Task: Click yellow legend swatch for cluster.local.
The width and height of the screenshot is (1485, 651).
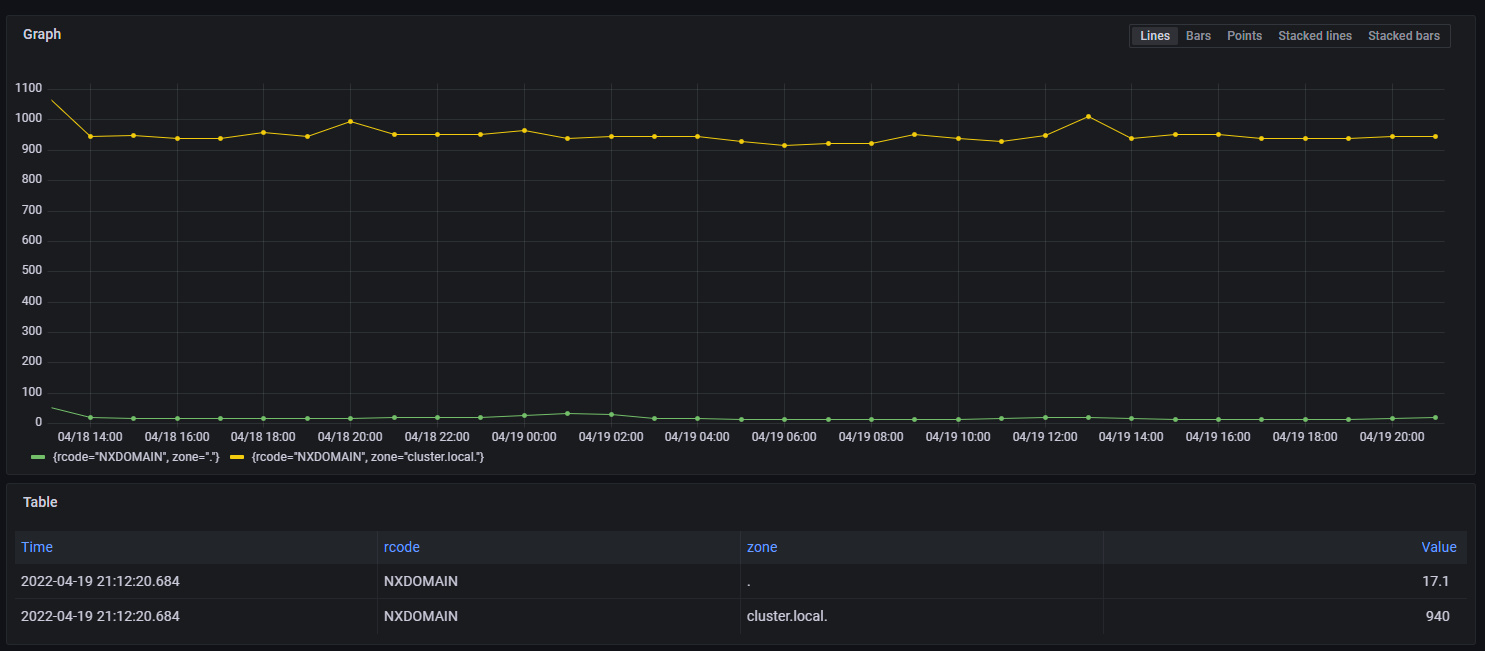Action: click(x=237, y=457)
